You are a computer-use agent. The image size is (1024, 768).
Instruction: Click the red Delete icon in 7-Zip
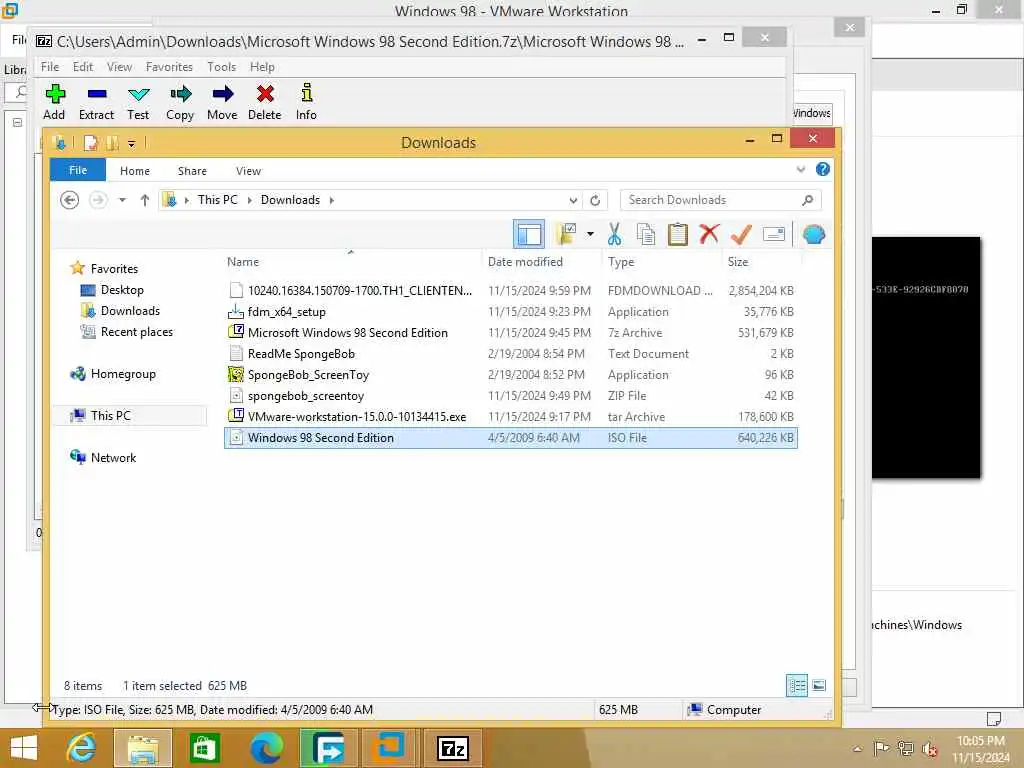point(265,94)
